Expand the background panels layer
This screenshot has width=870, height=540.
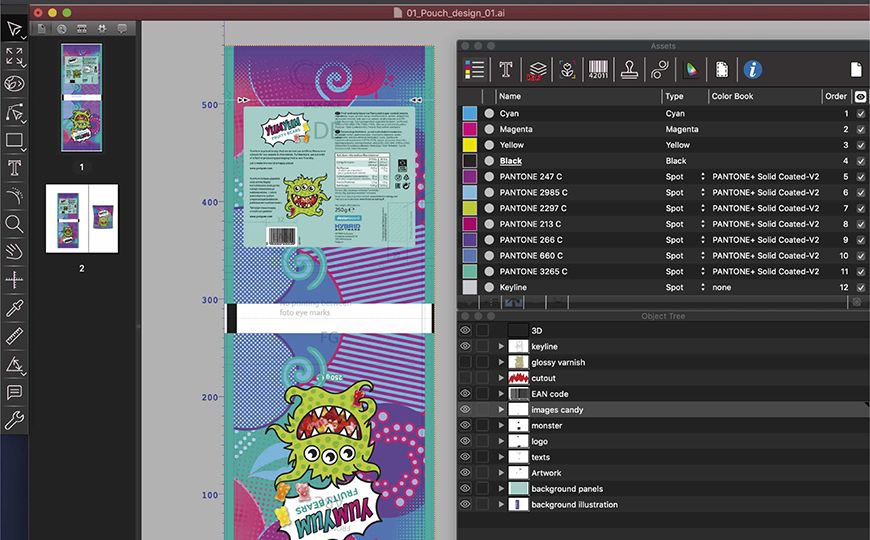[x=501, y=488]
